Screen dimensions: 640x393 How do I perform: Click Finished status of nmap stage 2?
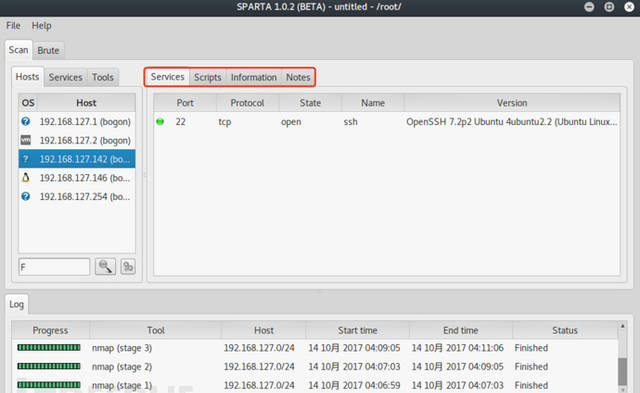(x=531, y=366)
